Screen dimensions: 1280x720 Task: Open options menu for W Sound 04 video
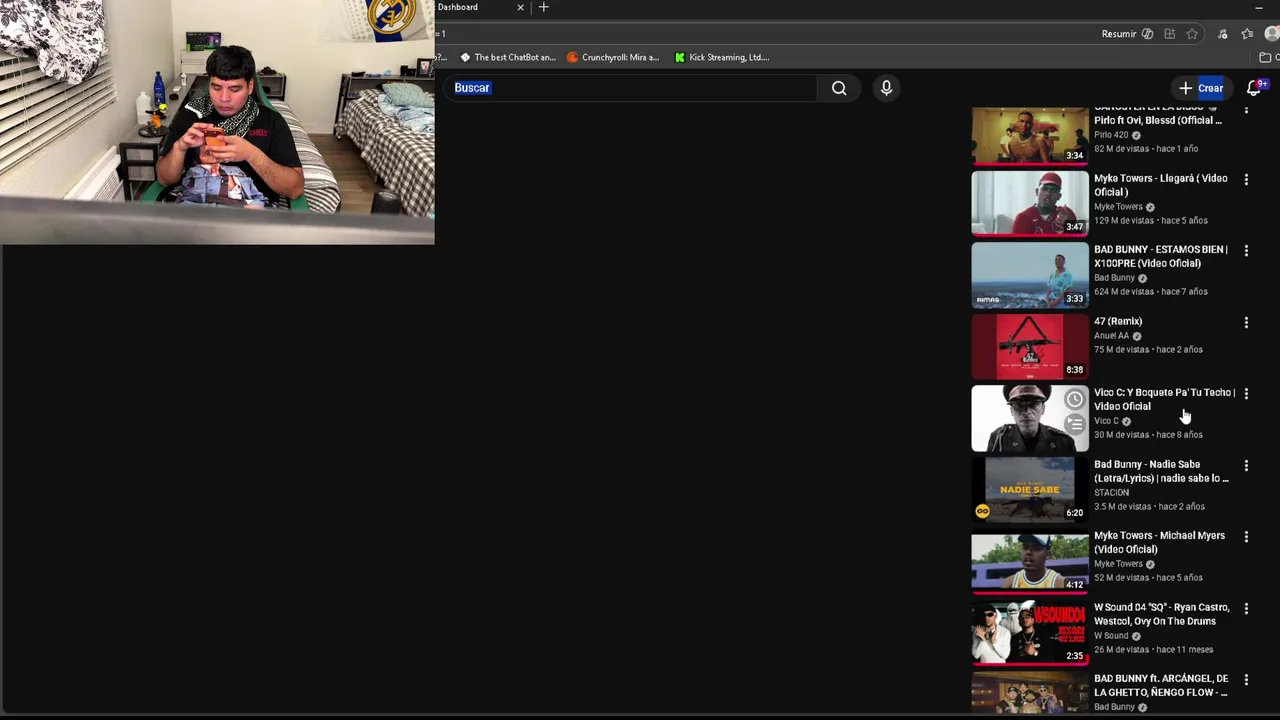(1246, 609)
